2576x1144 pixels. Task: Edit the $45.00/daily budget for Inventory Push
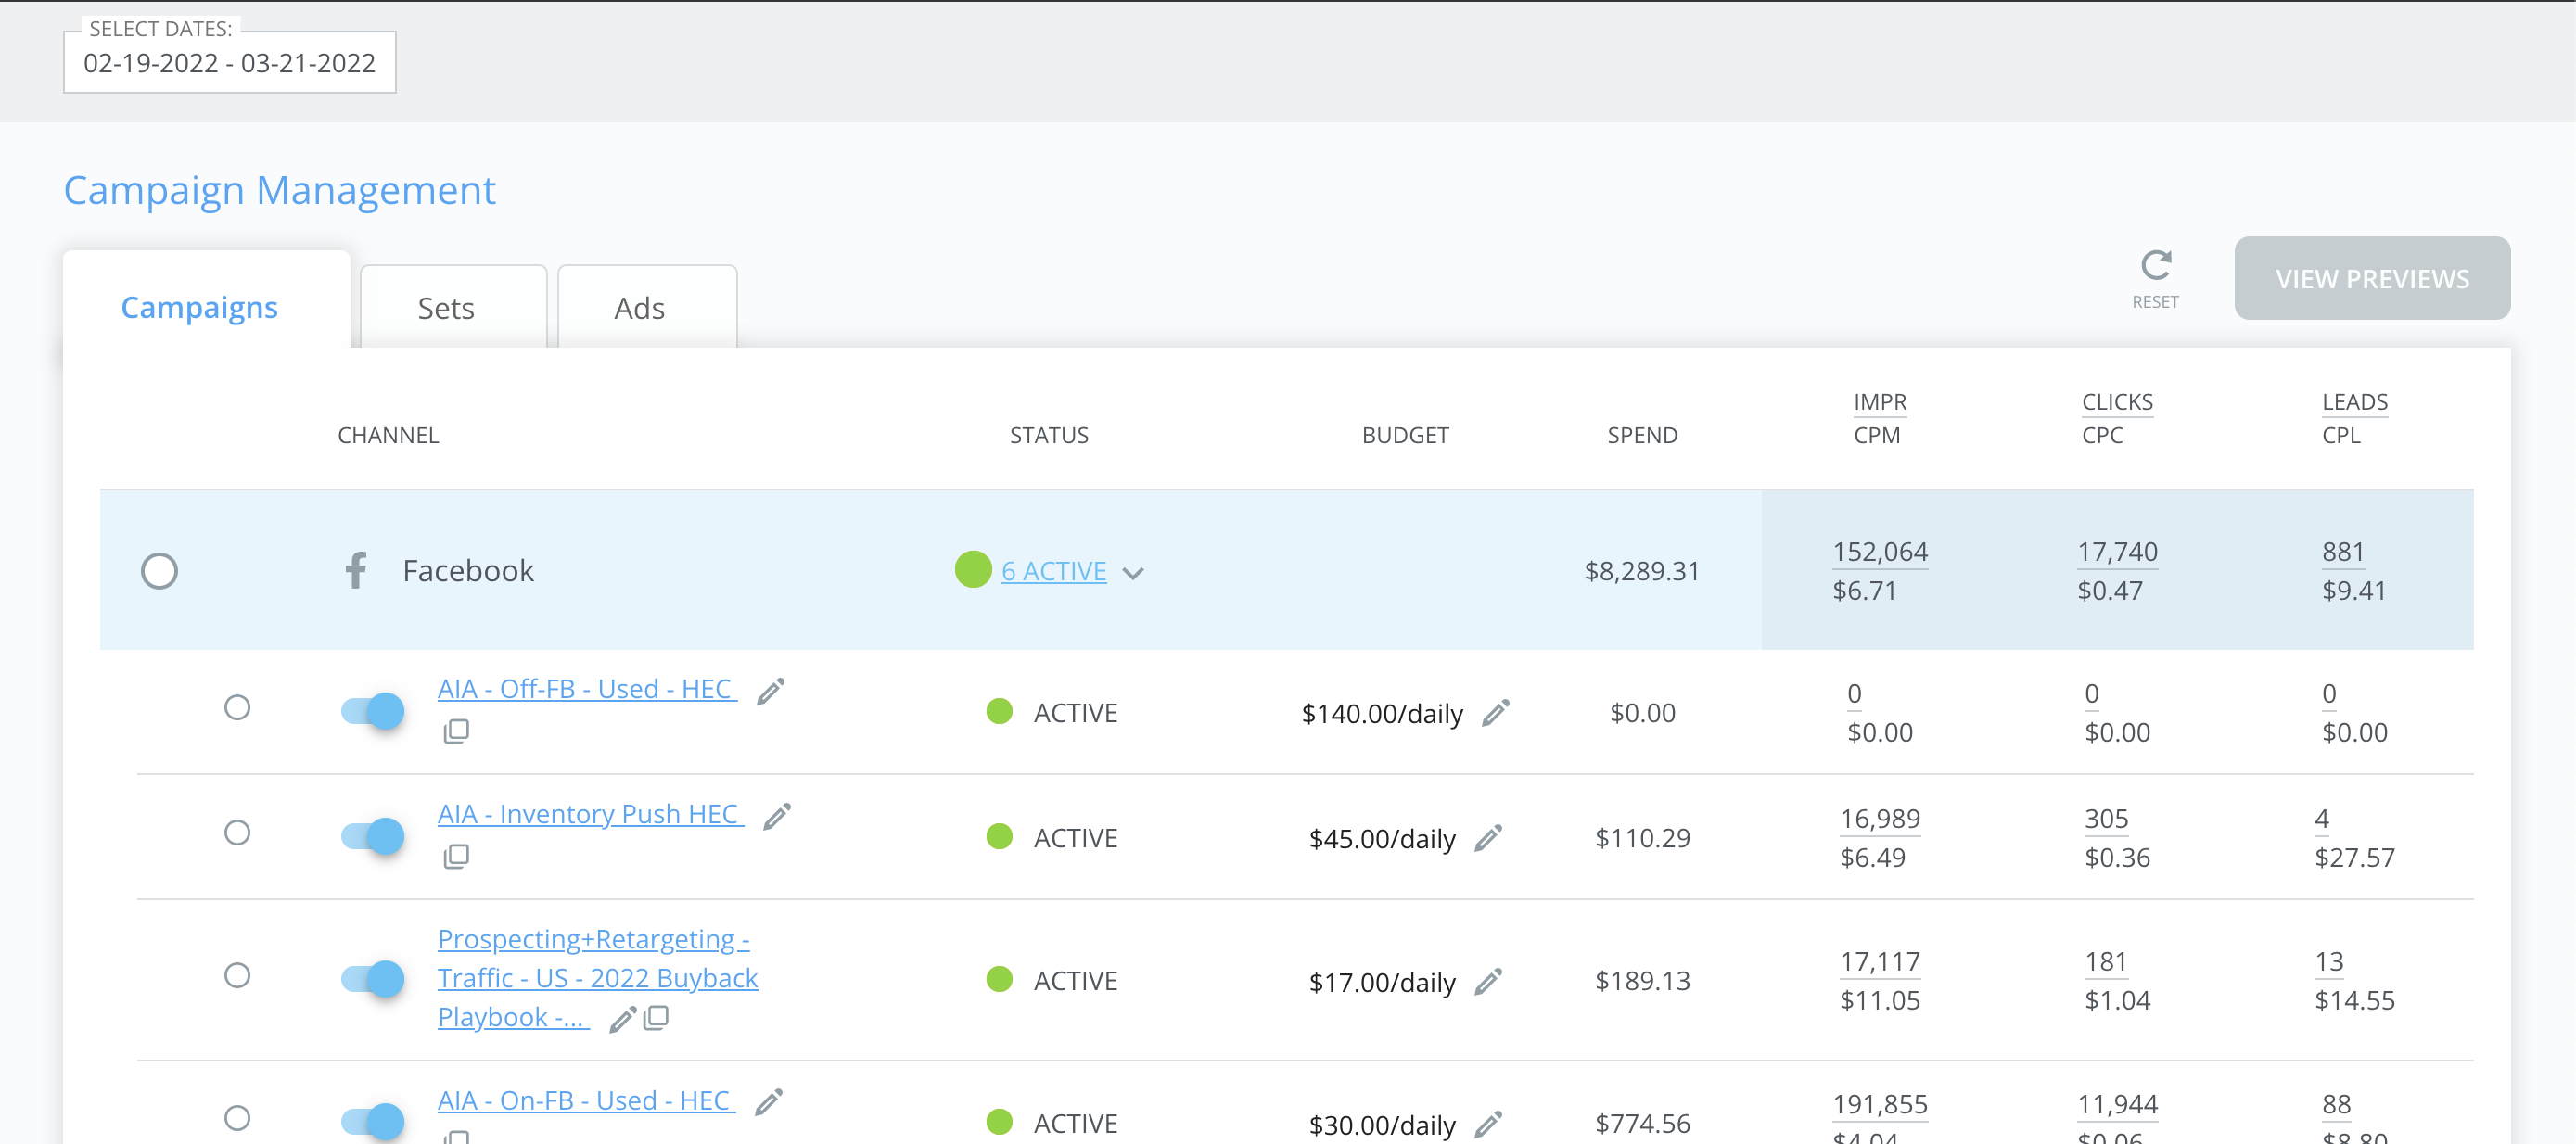[x=1488, y=838]
